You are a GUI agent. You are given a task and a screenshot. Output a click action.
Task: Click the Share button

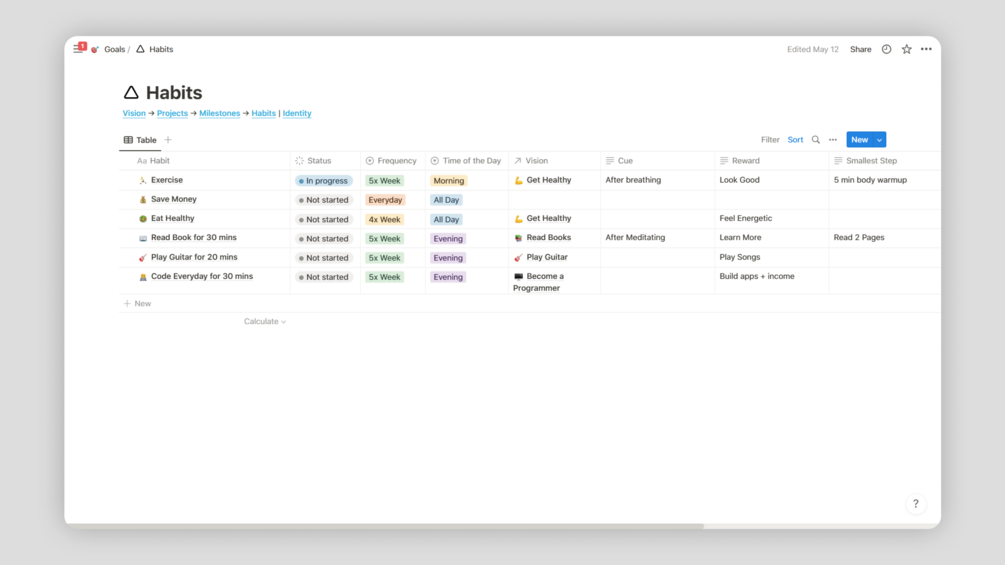click(x=860, y=49)
